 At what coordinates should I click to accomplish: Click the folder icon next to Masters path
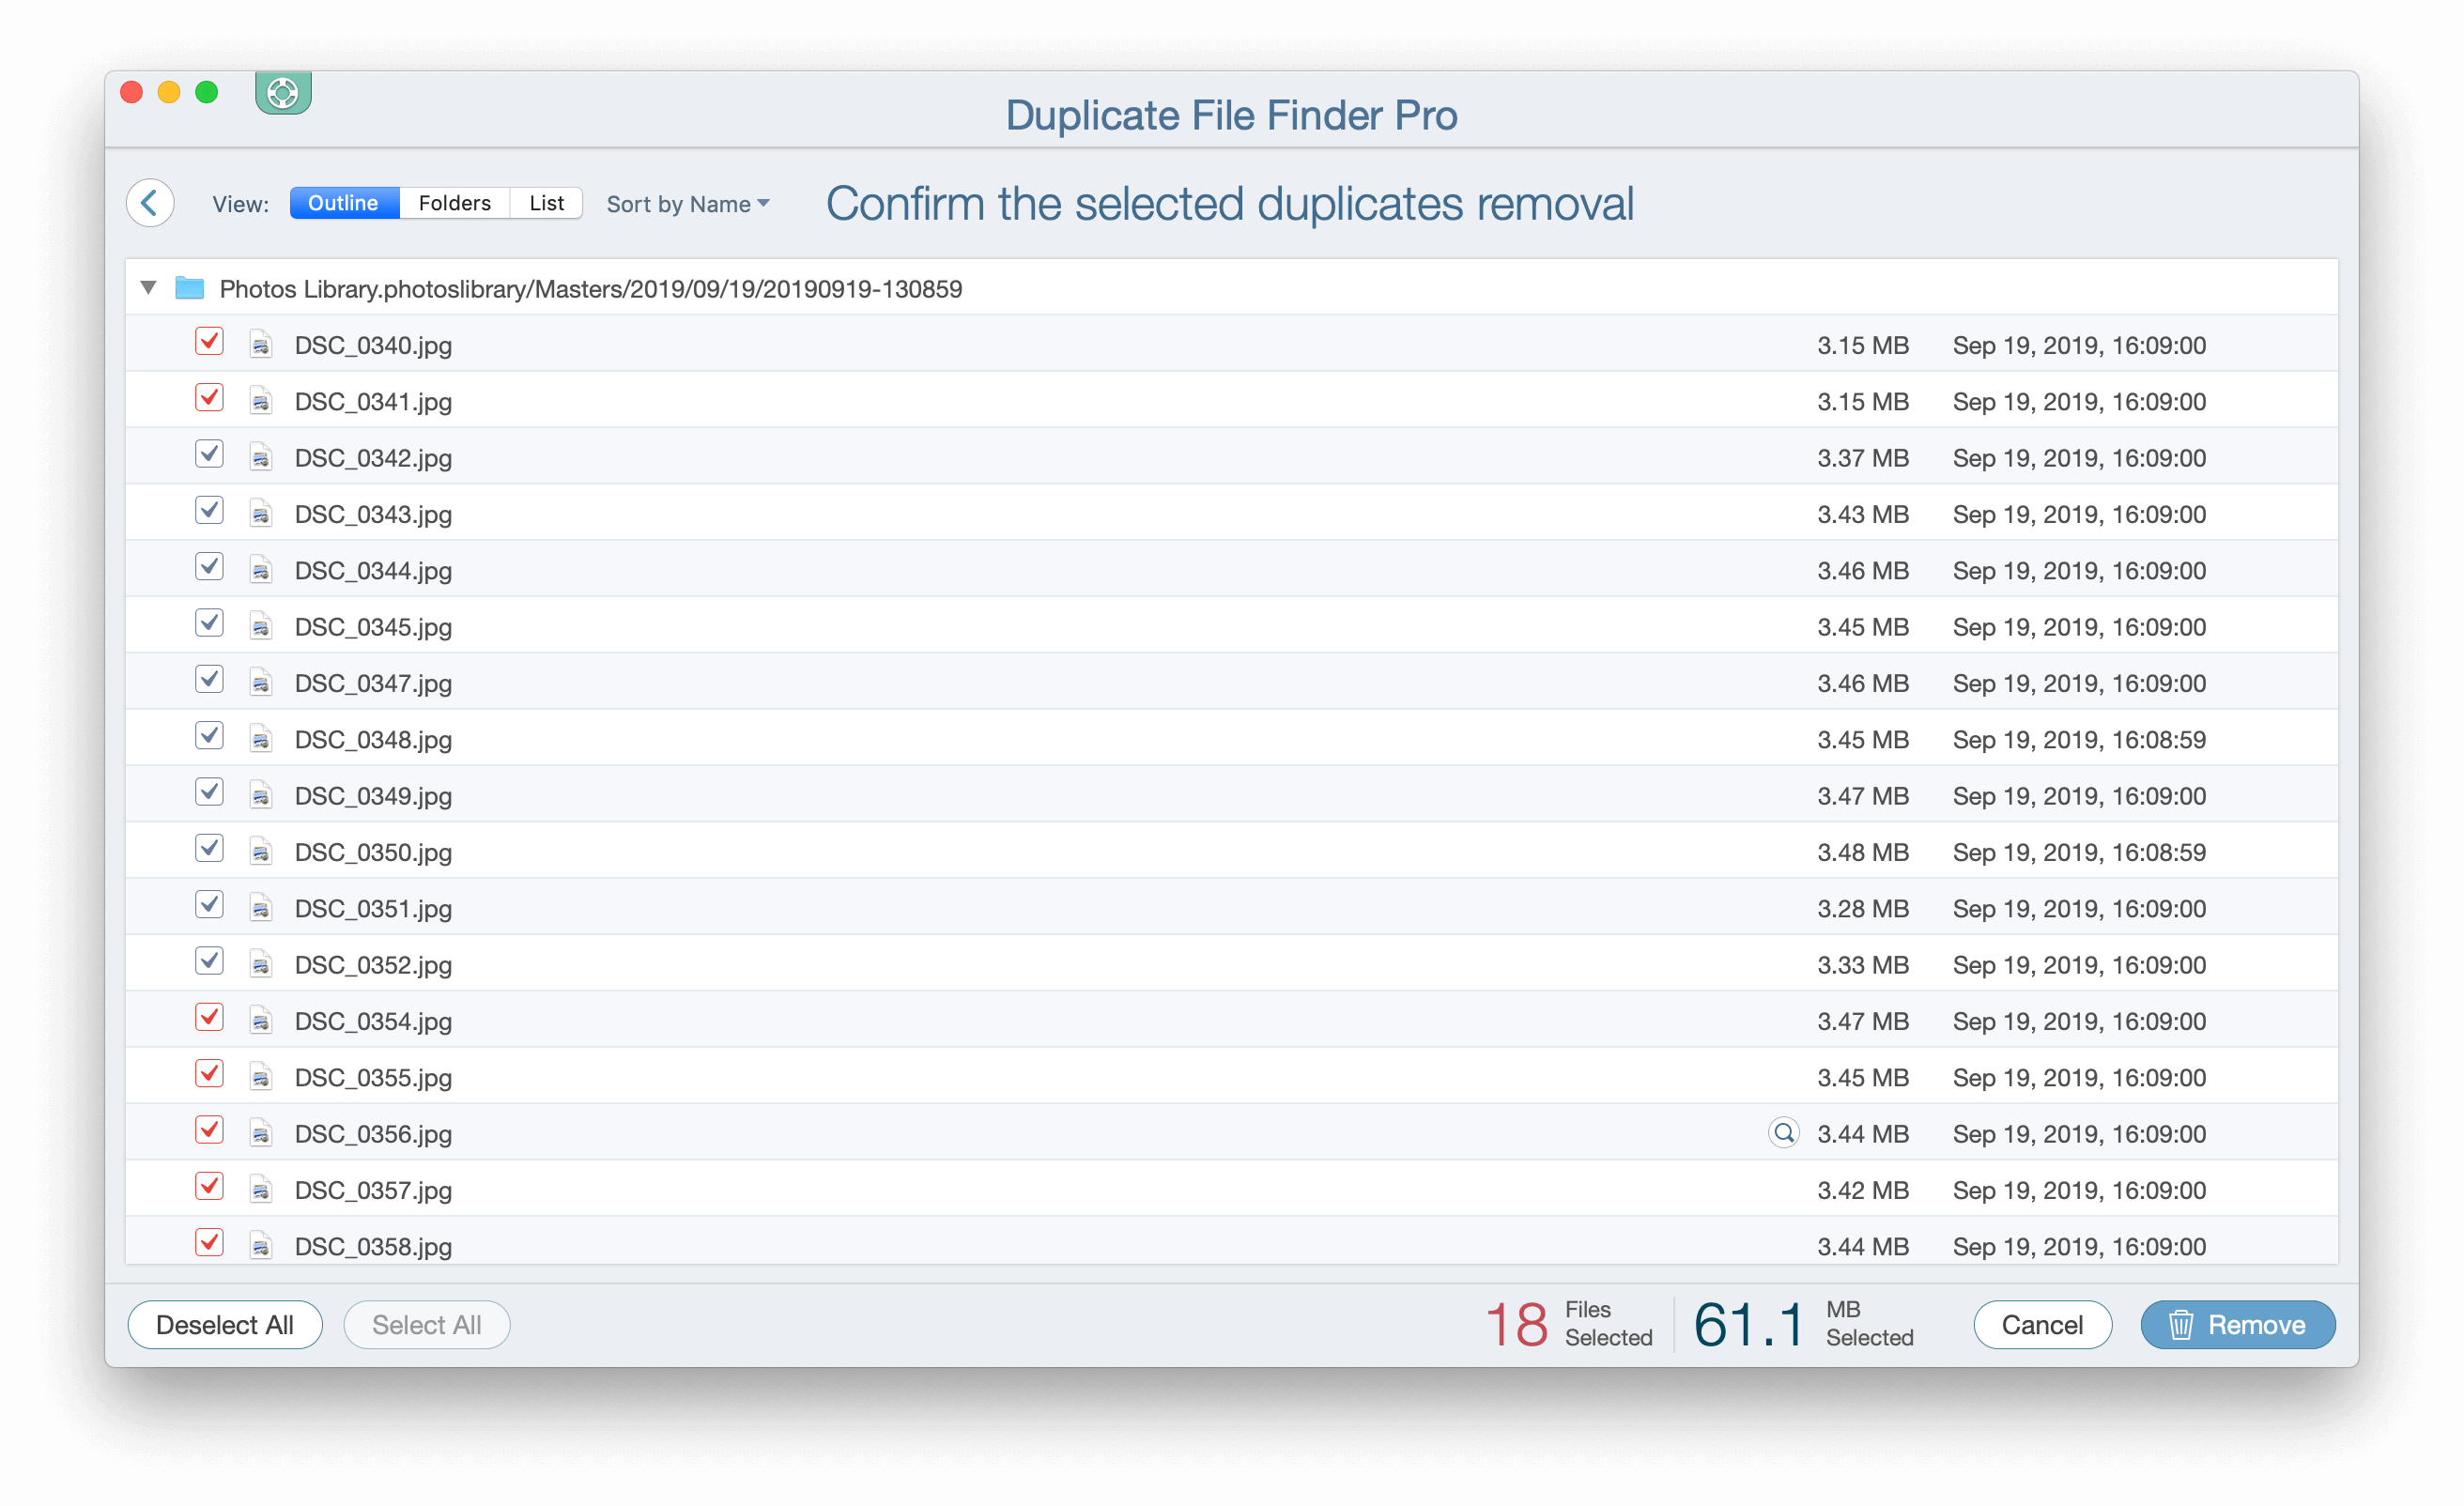tap(190, 288)
